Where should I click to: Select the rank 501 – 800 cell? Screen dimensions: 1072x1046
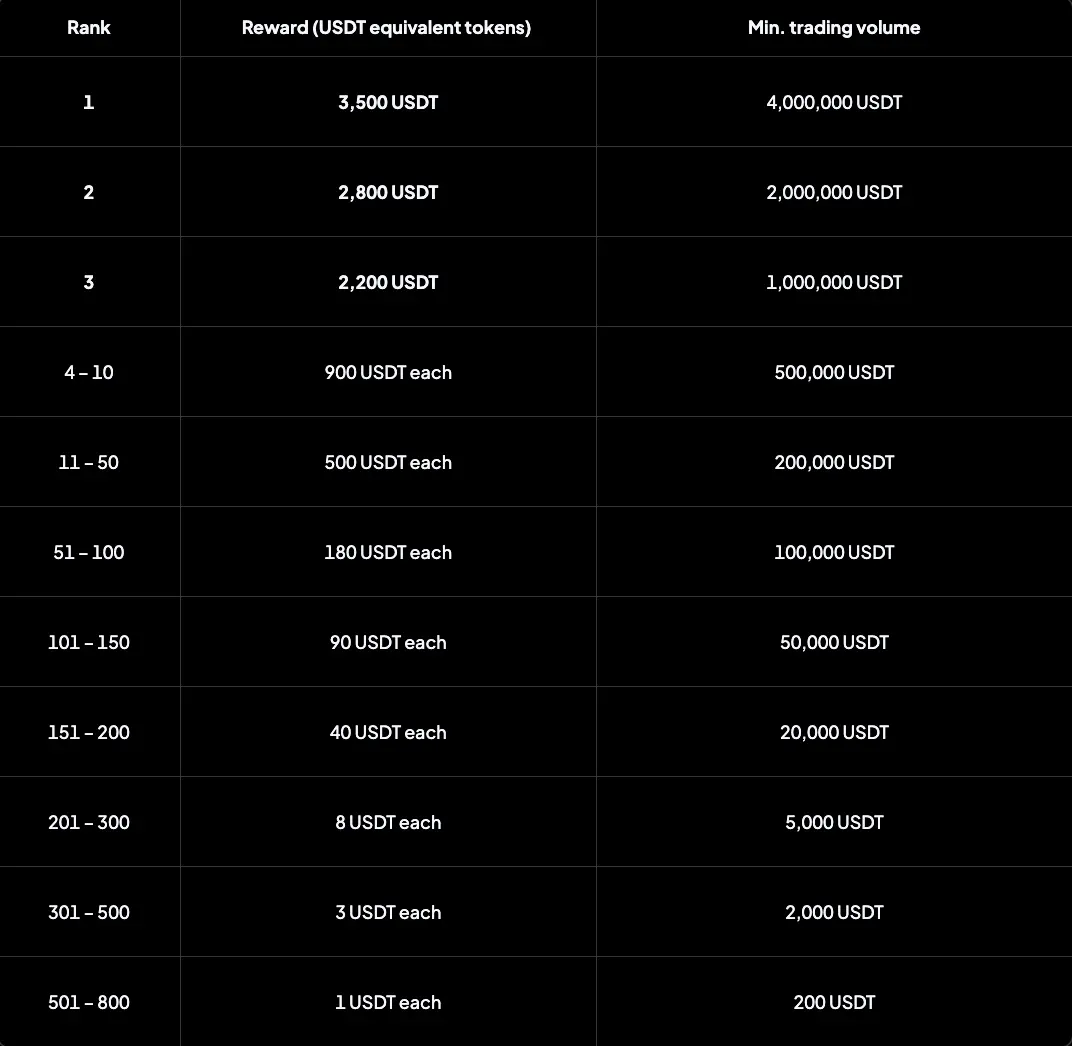89,1002
